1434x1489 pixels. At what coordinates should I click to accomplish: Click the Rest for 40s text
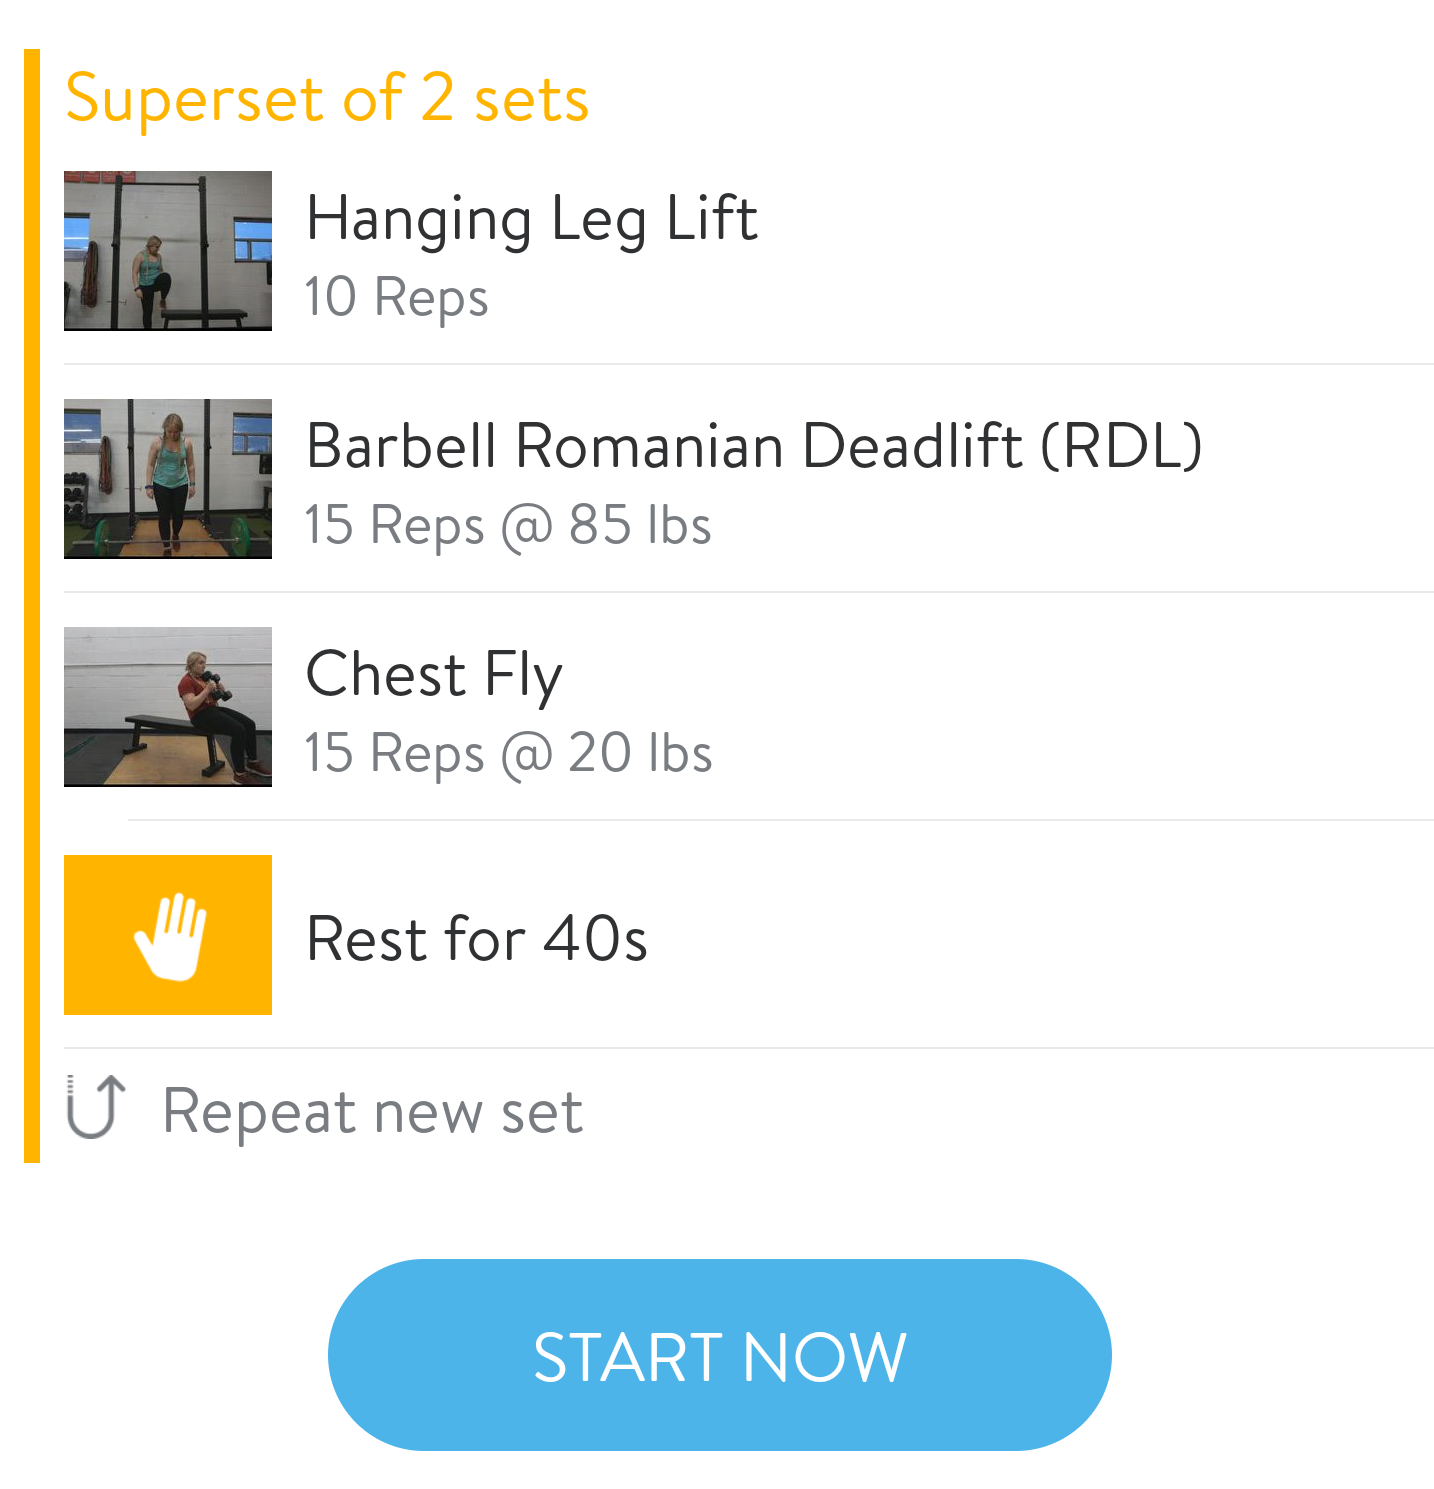pos(476,939)
